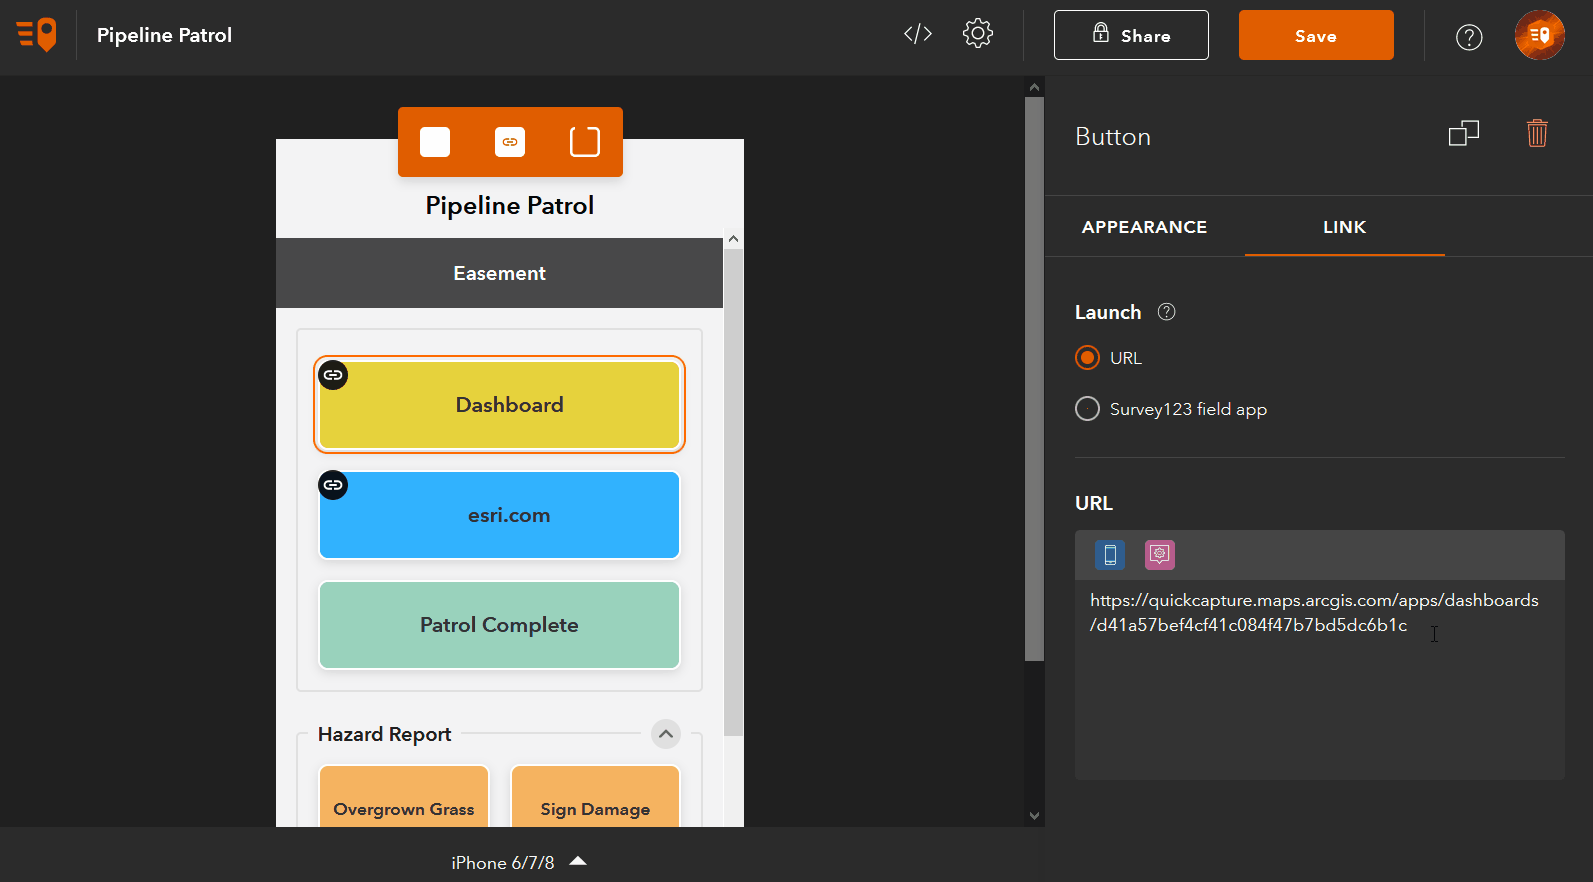The height and width of the screenshot is (882, 1593).
Task: Open project settings gear icon
Action: (978, 34)
